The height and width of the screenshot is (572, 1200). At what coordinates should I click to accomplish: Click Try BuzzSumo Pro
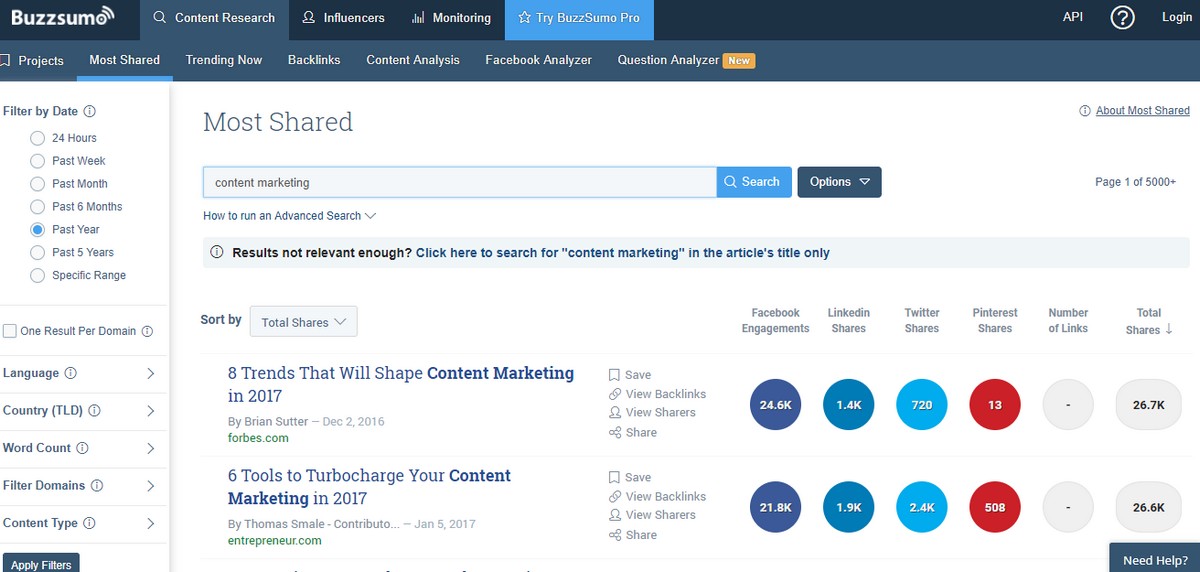(579, 18)
